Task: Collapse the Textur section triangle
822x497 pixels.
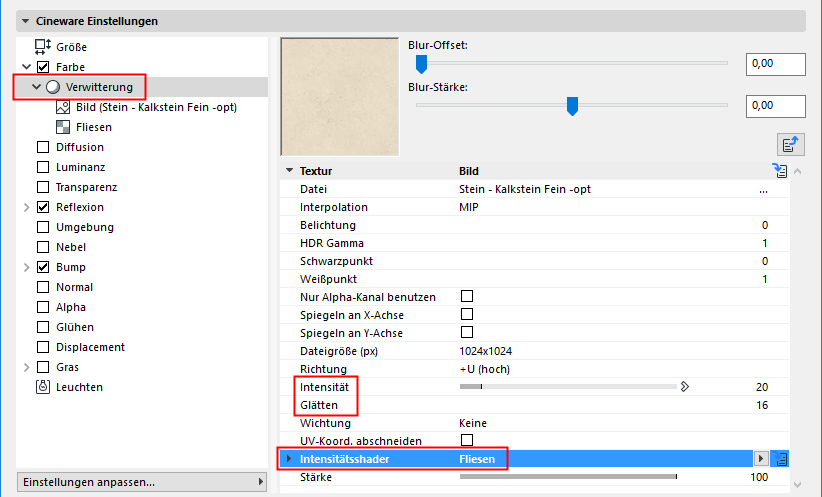Action: 289,171
